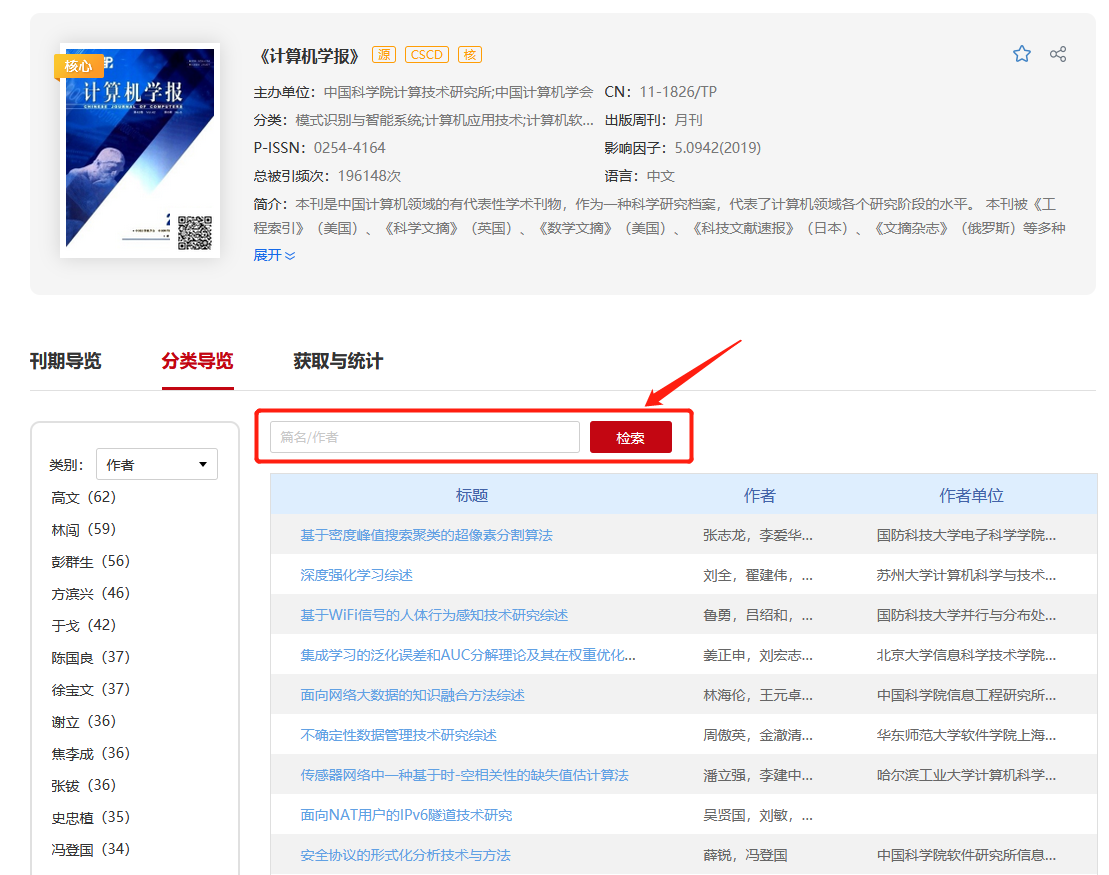Click affiliation 北京大学信息科学技术学院...
The image size is (1109, 875).
(x=966, y=655)
